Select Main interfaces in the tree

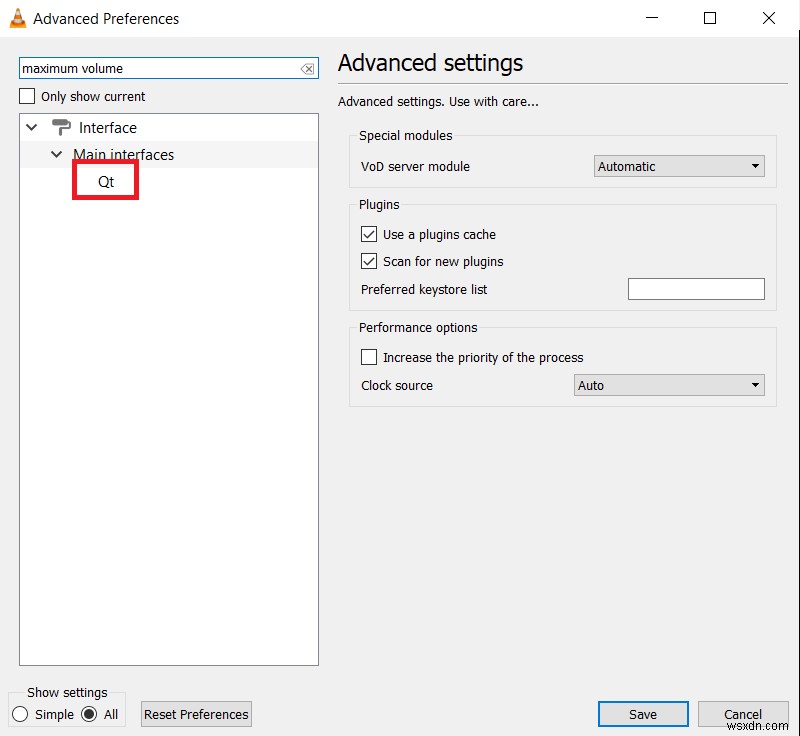pos(123,155)
